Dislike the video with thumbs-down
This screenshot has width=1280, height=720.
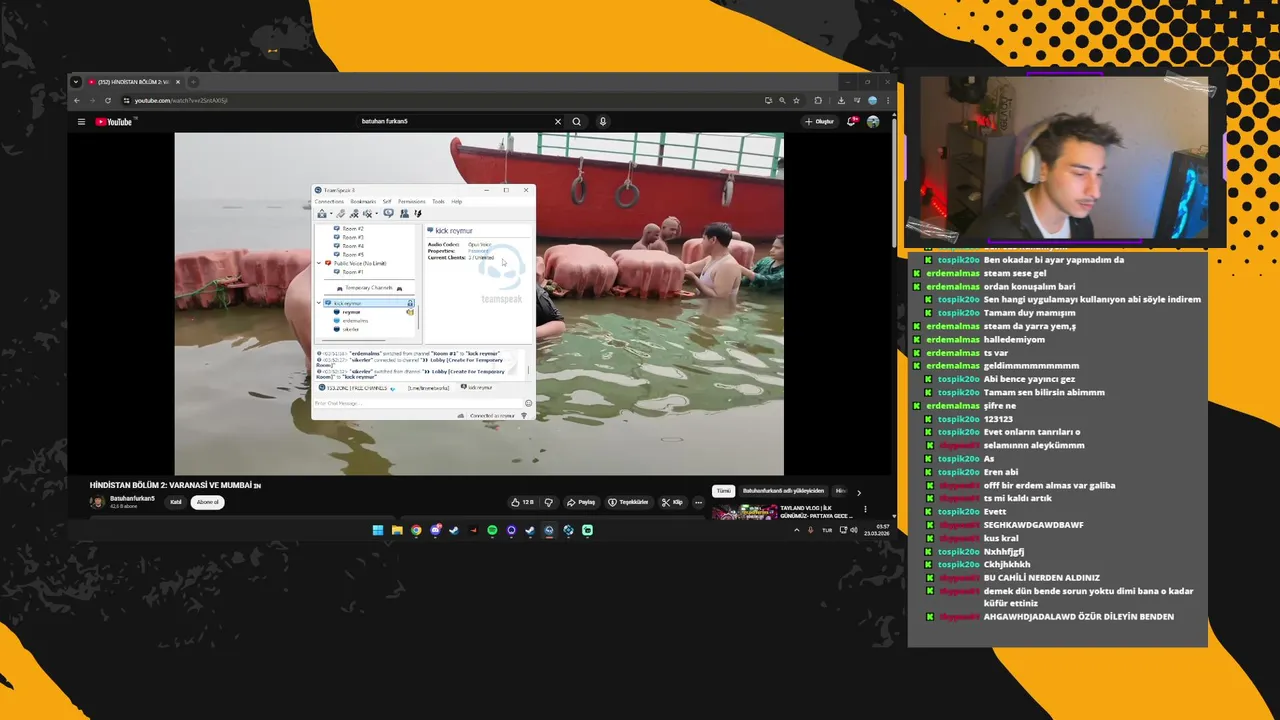(548, 502)
